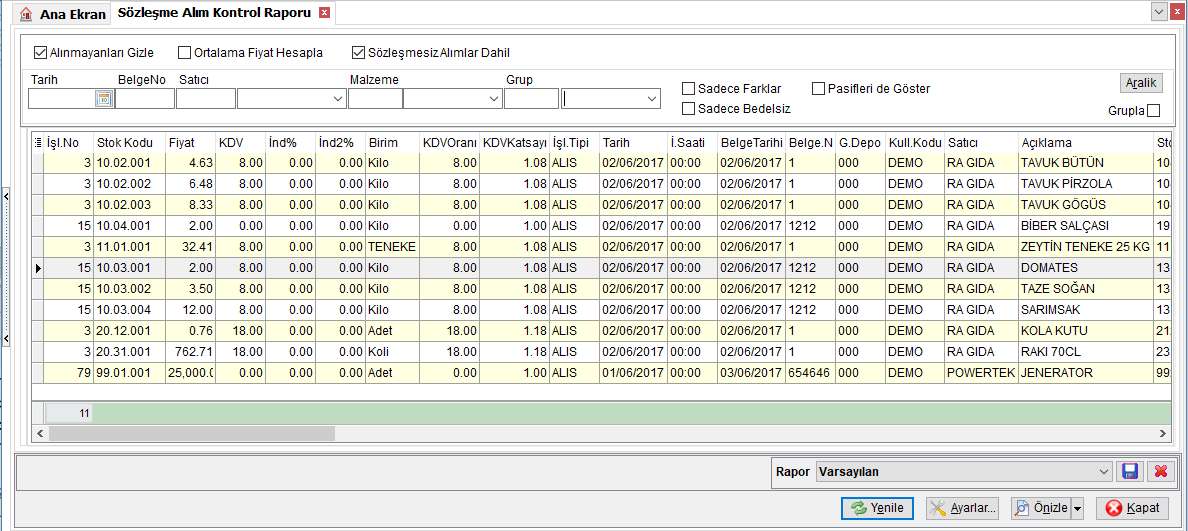Check the Sadece Bedelsiz option

tap(688, 108)
